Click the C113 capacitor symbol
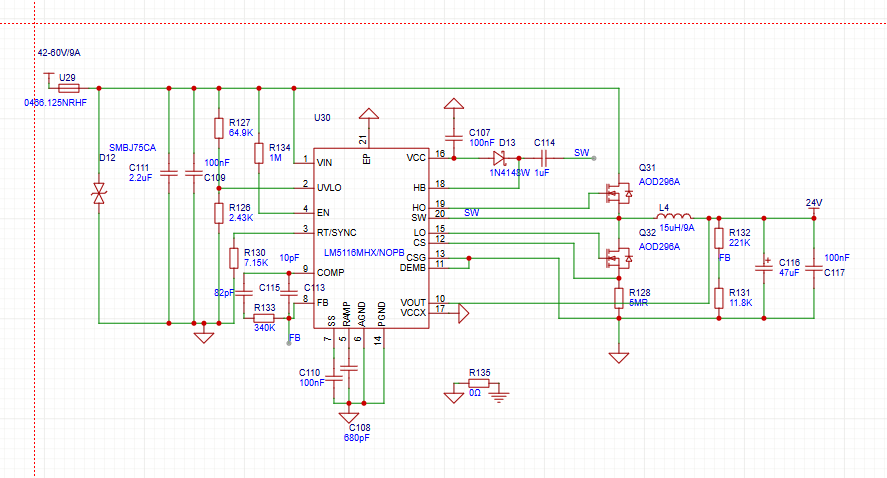Image resolution: width=887 pixels, height=478 pixels. coord(289,294)
